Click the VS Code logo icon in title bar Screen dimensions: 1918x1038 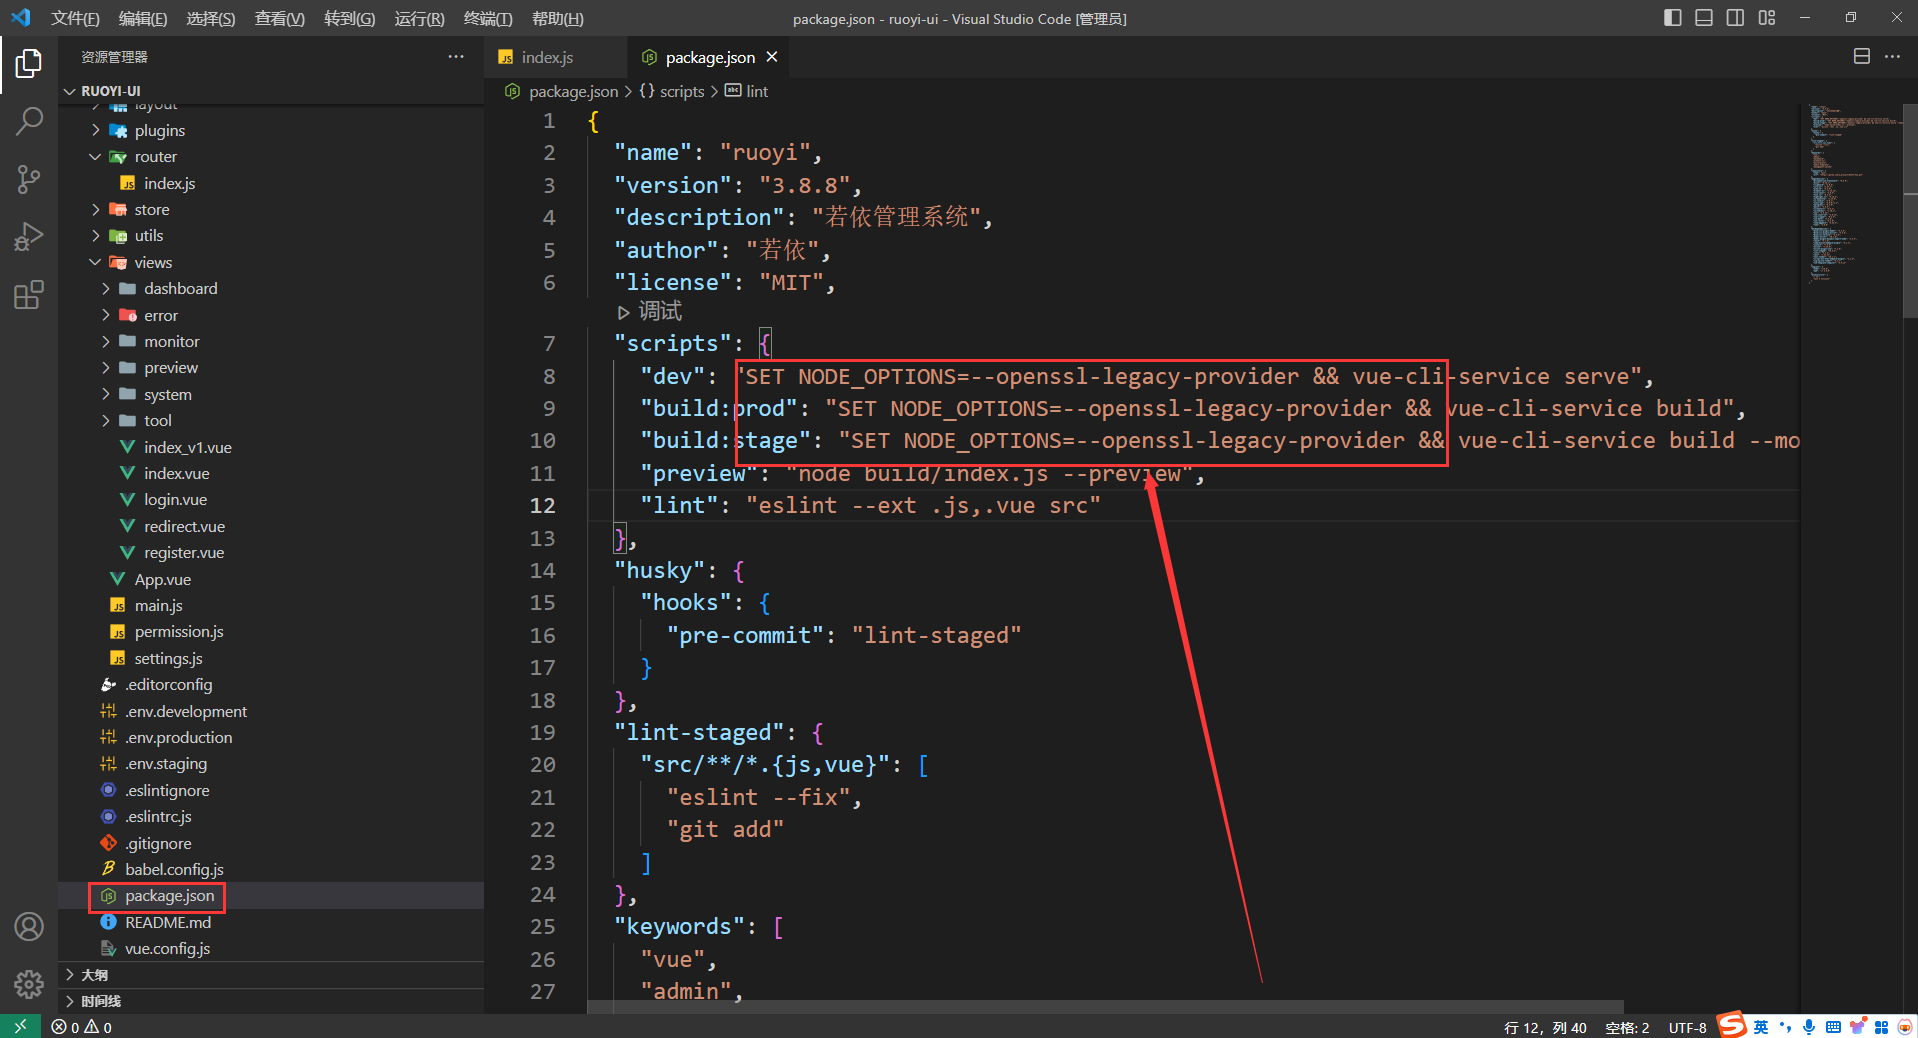point(21,18)
